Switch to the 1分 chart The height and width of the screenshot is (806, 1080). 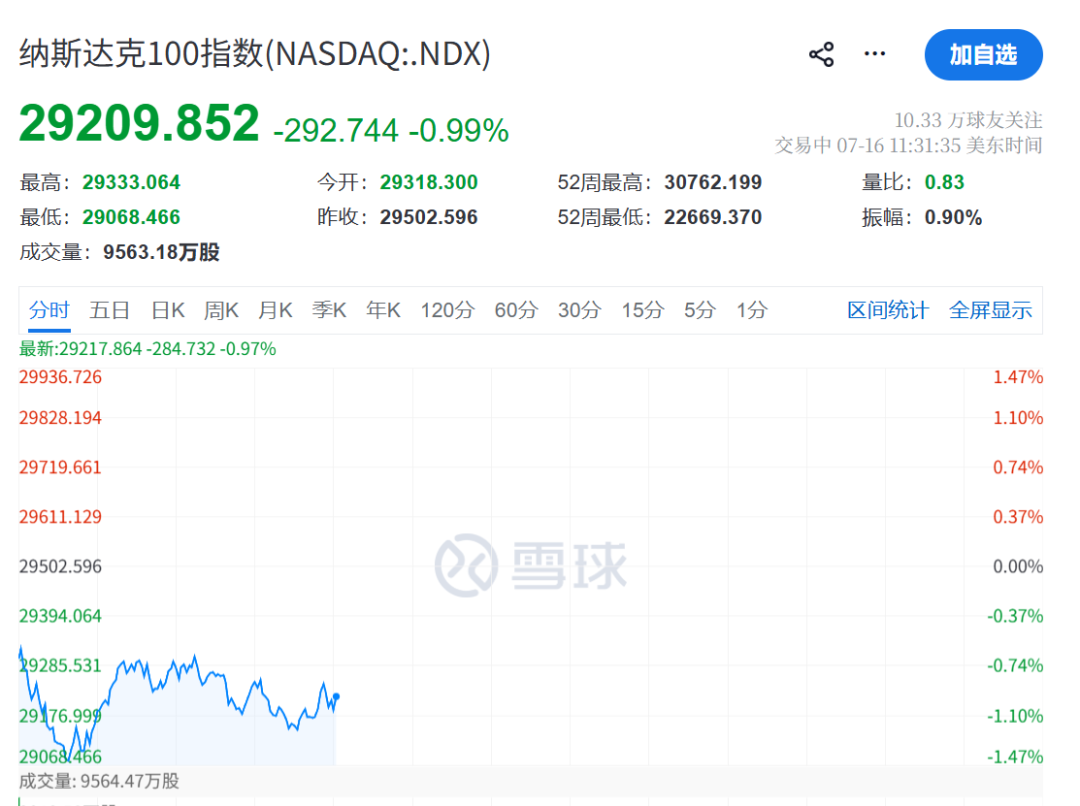coord(751,310)
